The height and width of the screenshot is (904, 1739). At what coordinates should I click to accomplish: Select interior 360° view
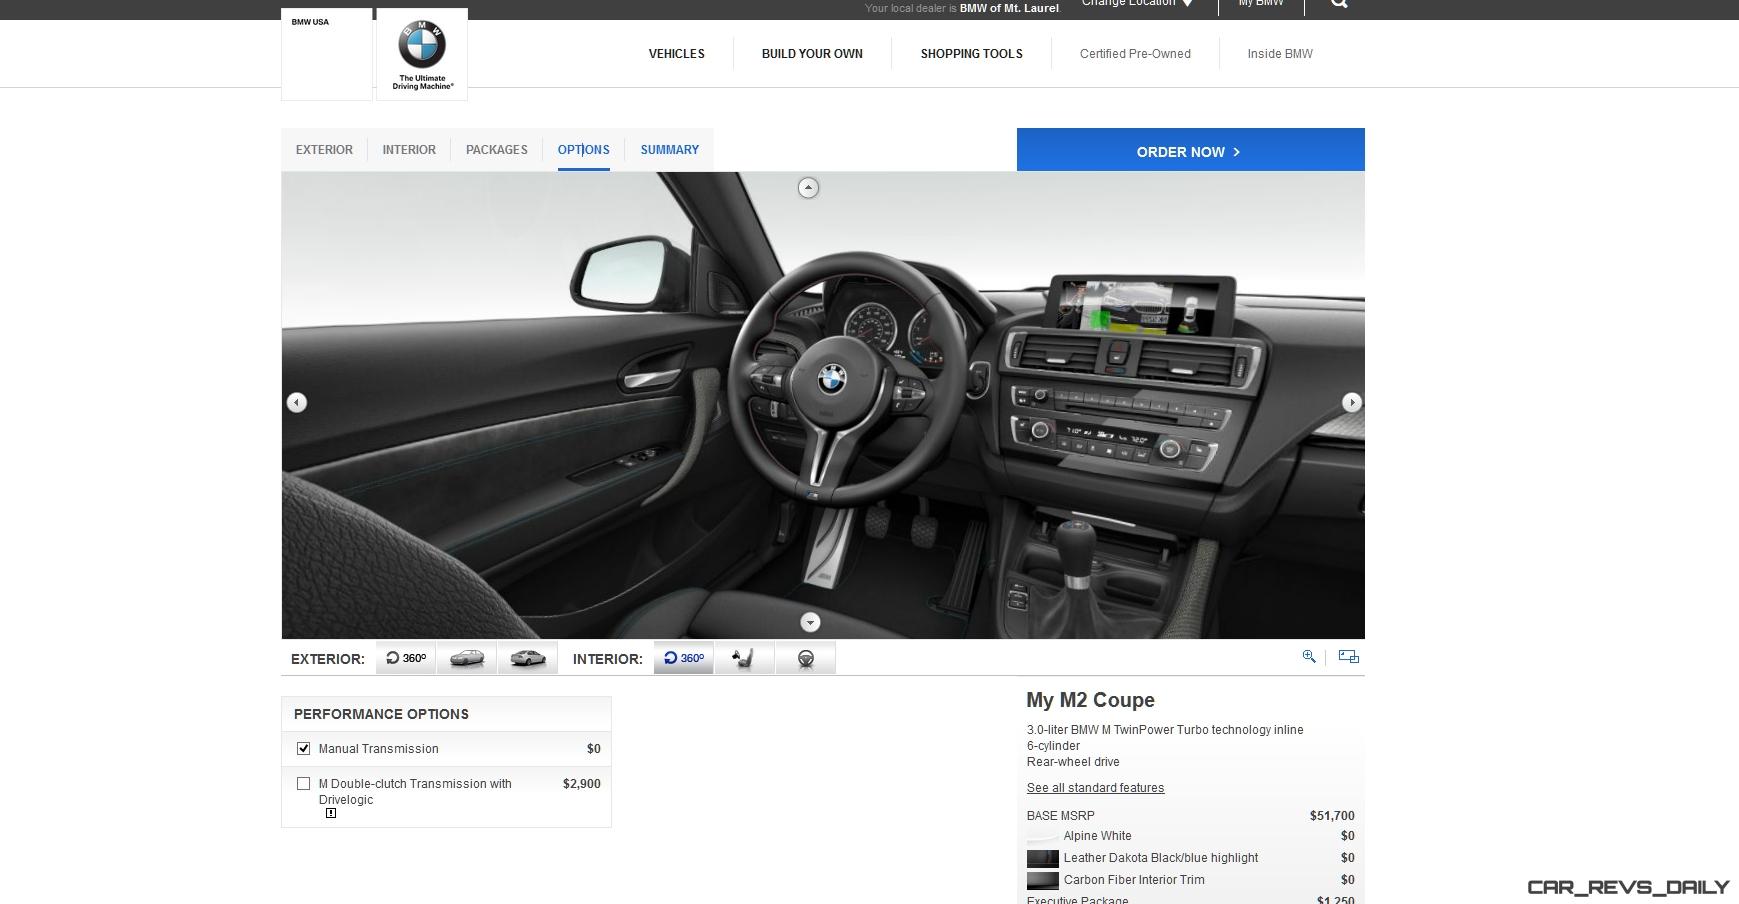coord(684,658)
